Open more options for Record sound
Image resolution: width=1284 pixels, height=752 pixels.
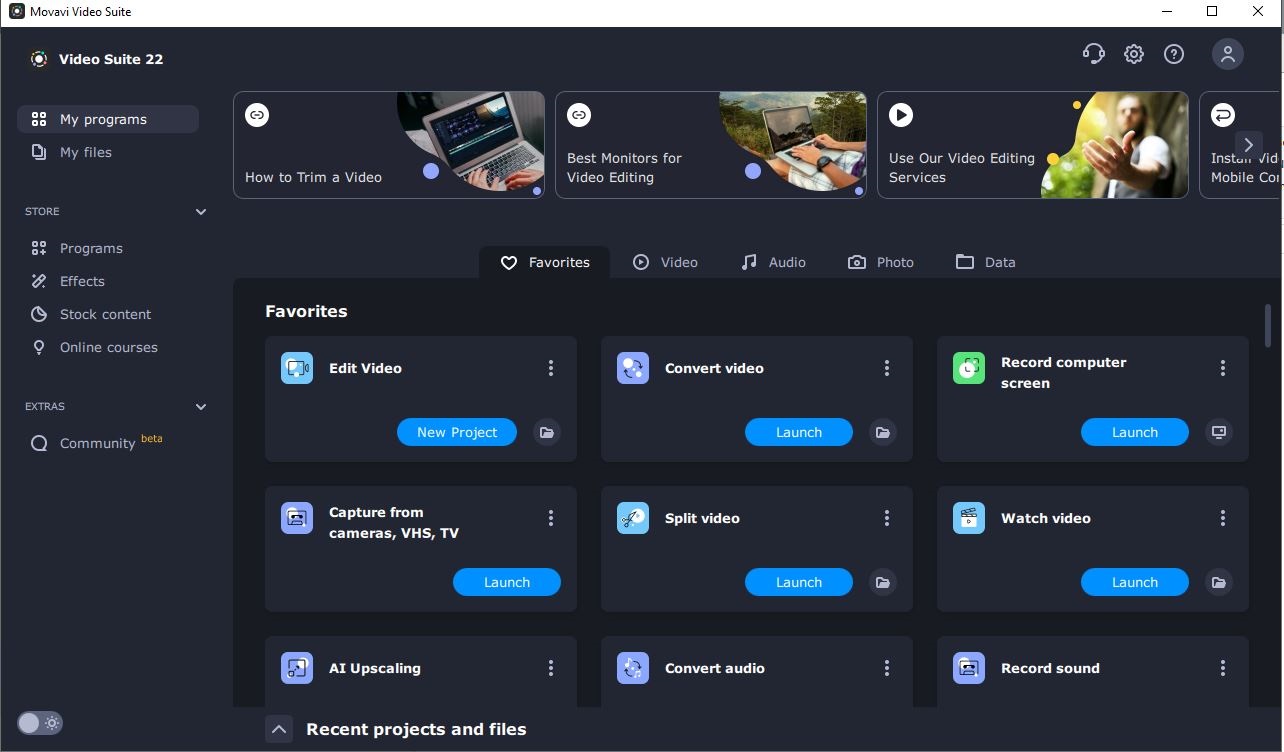pos(1223,668)
